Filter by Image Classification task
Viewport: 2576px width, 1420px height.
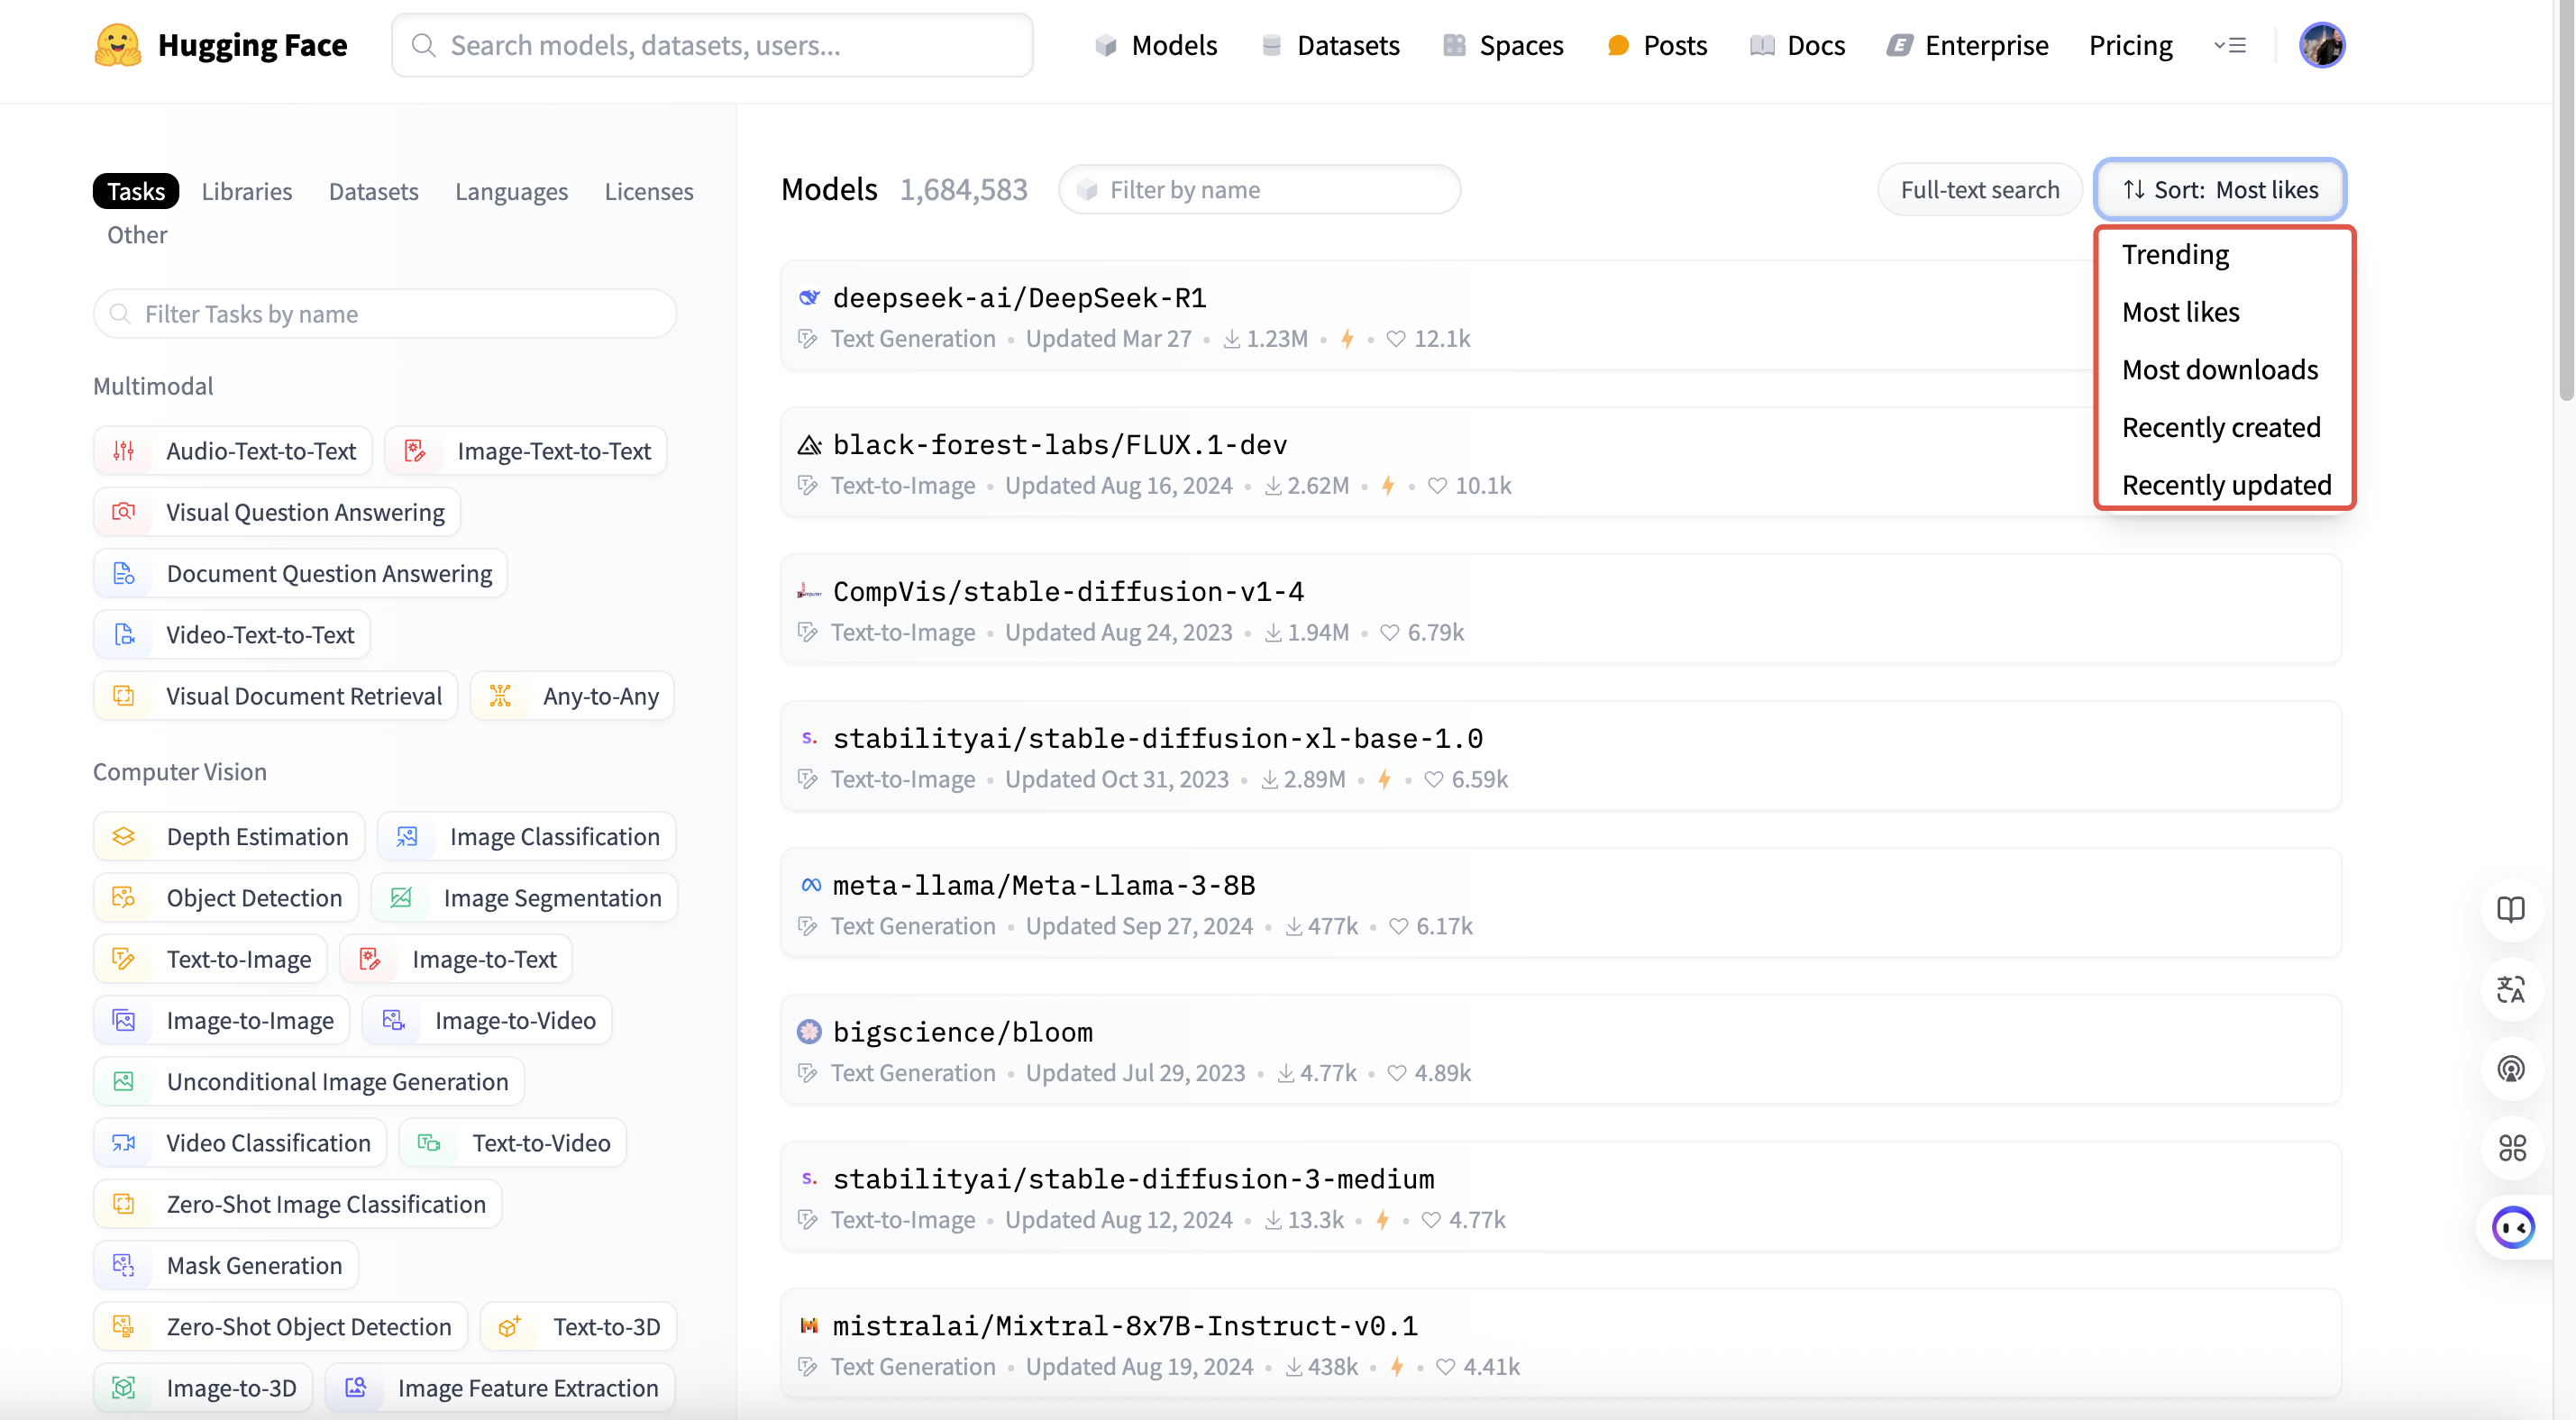click(x=527, y=837)
